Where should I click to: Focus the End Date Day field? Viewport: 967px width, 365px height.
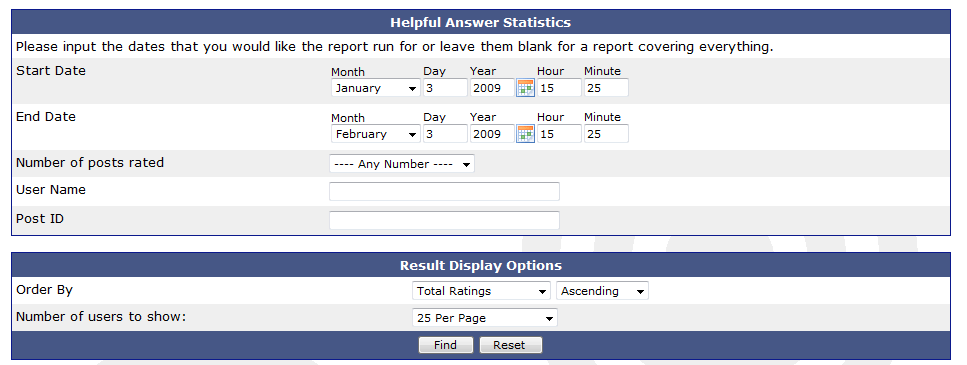pyautogui.click(x=445, y=134)
